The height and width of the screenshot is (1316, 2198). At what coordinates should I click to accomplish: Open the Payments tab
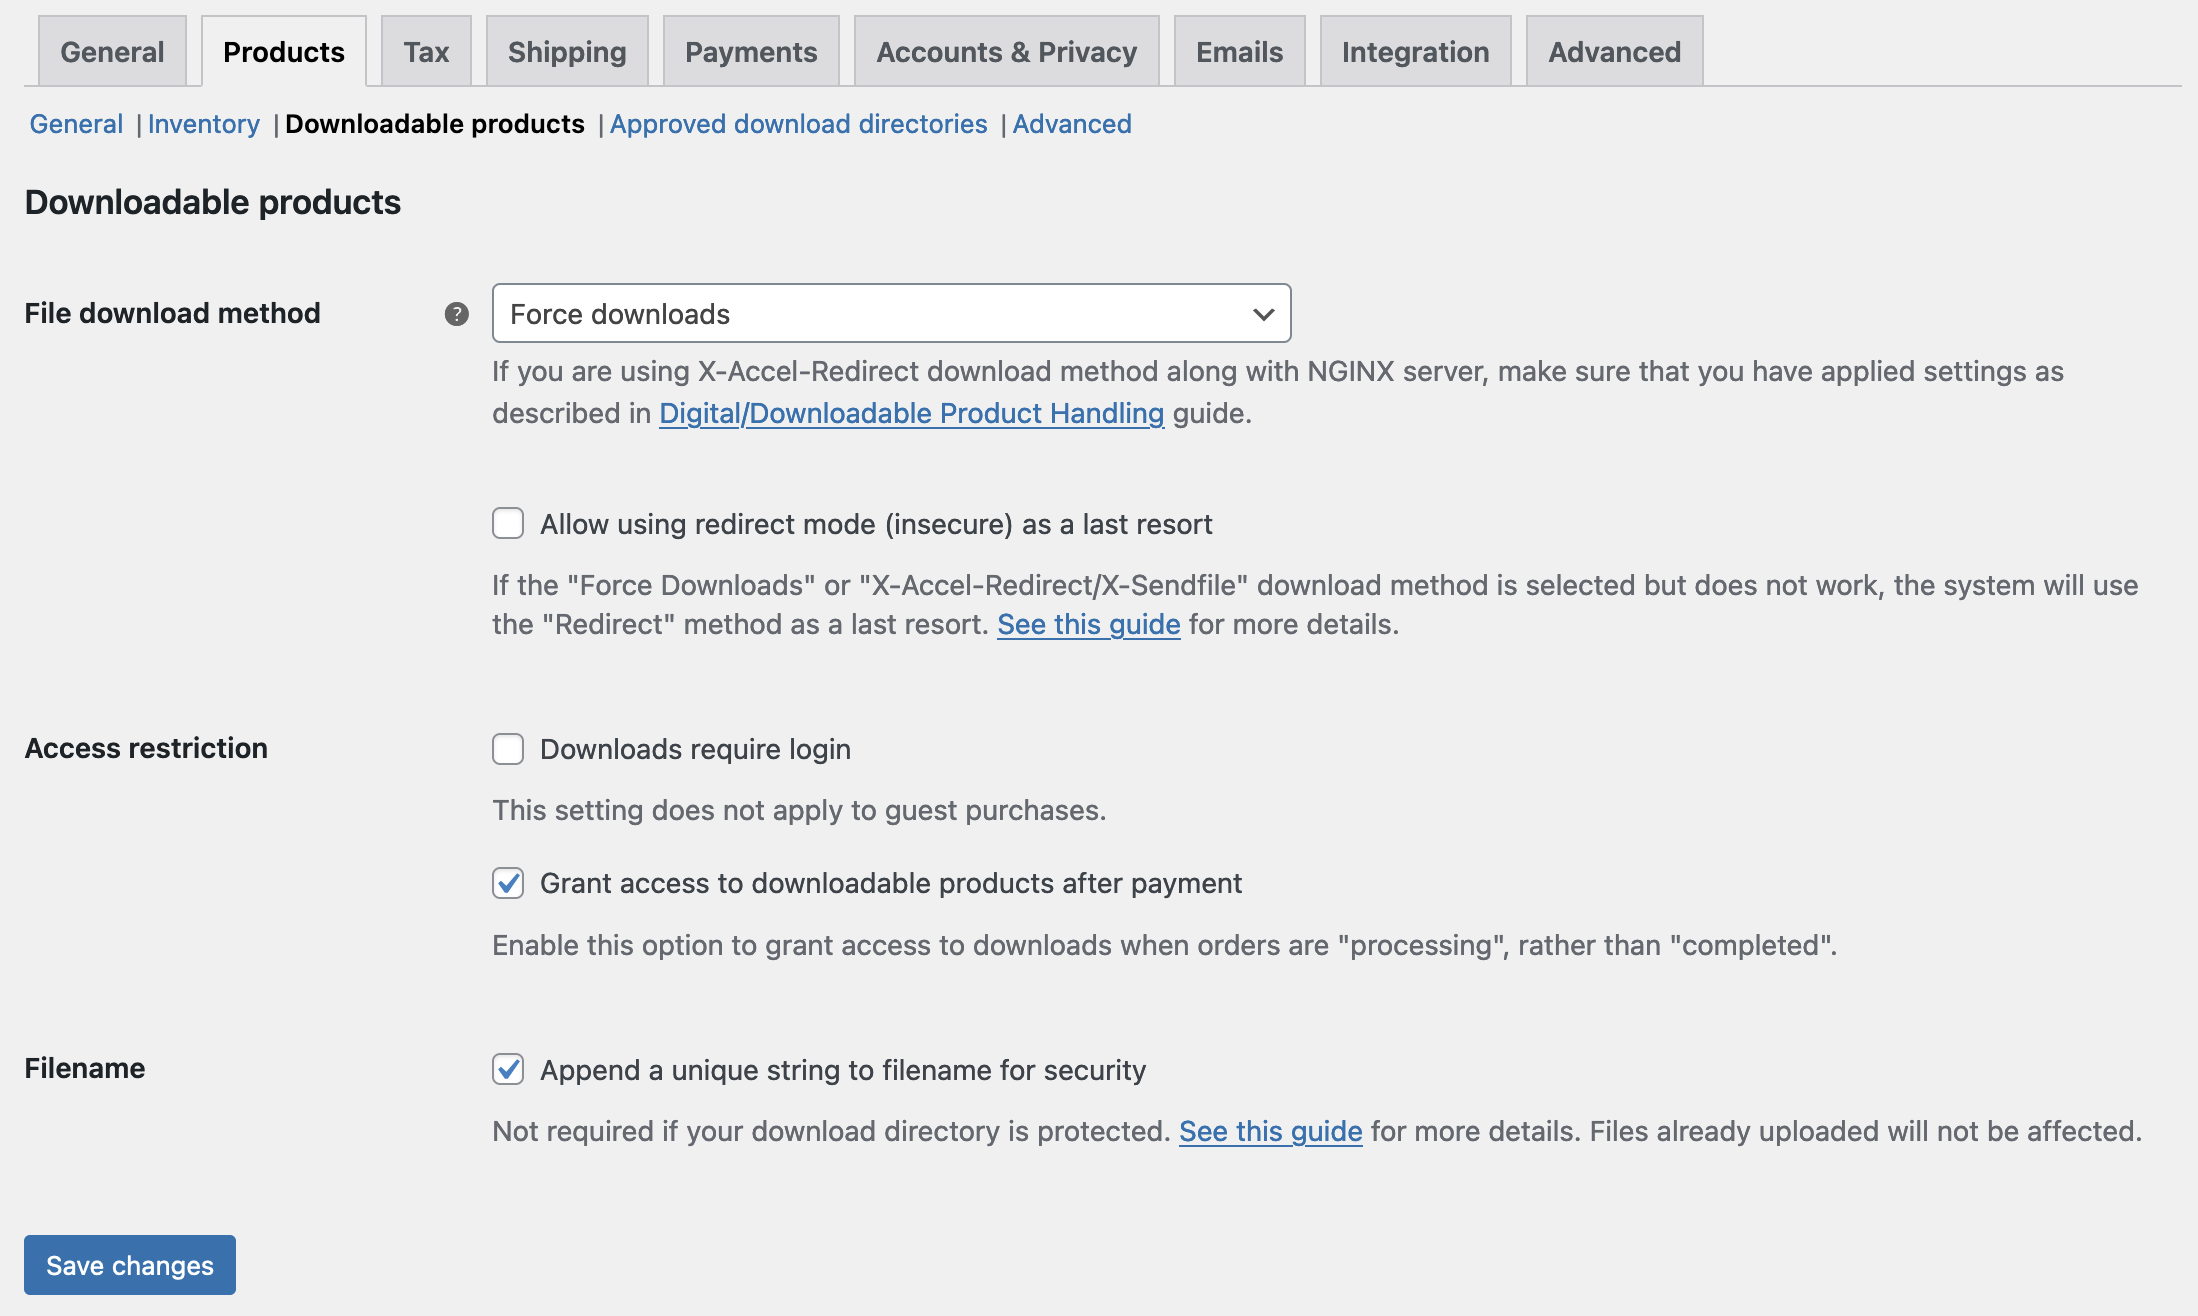[x=751, y=52]
